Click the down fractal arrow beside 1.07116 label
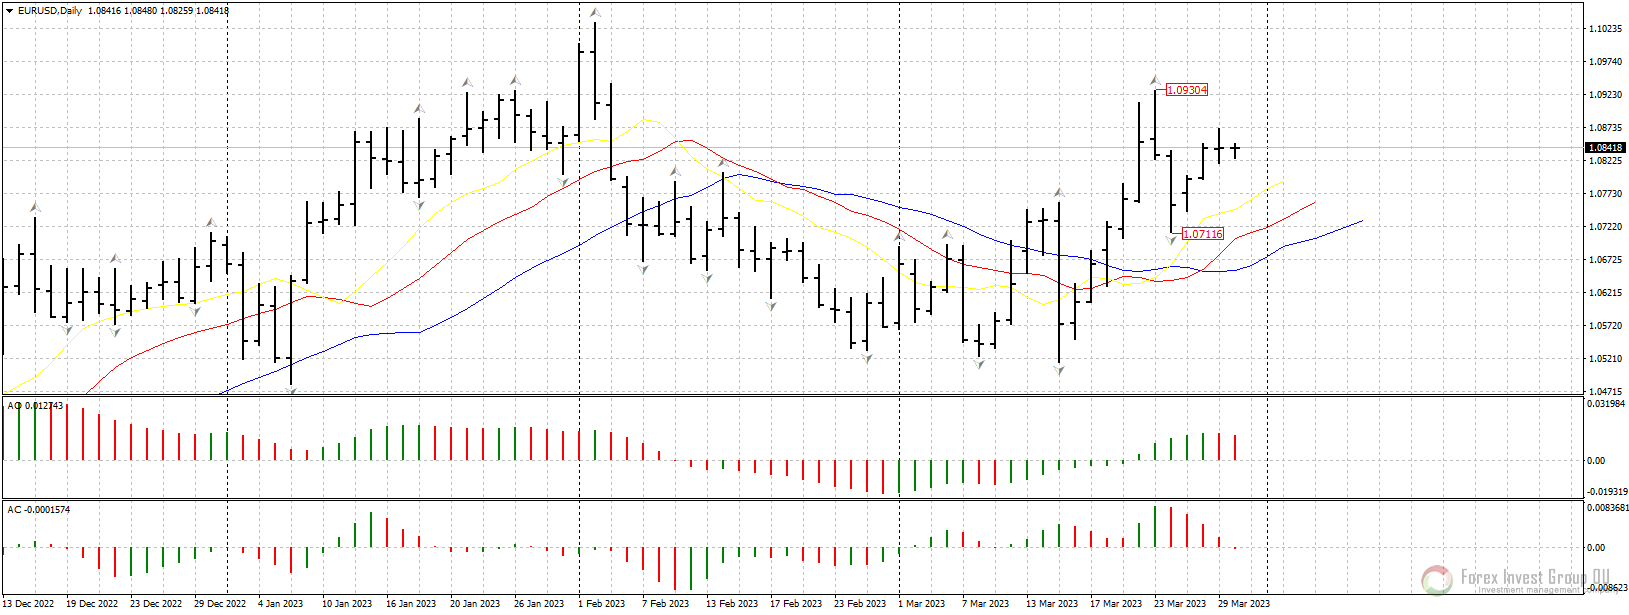The height and width of the screenshot is (615, 1629). (1171, 240)
